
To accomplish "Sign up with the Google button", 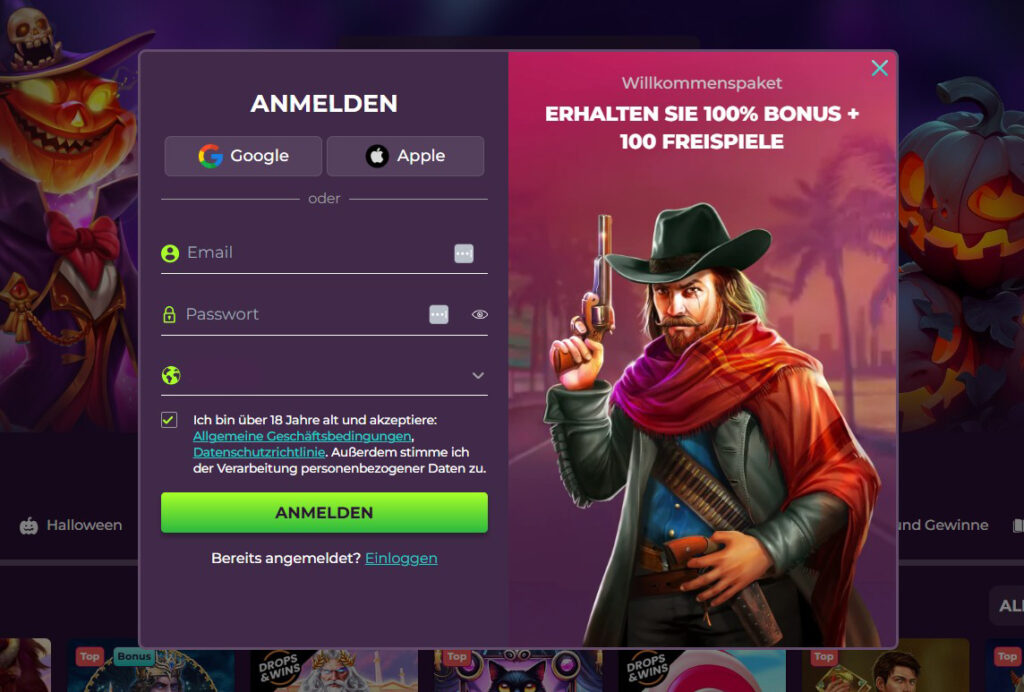I will click(x=243, y=156).
